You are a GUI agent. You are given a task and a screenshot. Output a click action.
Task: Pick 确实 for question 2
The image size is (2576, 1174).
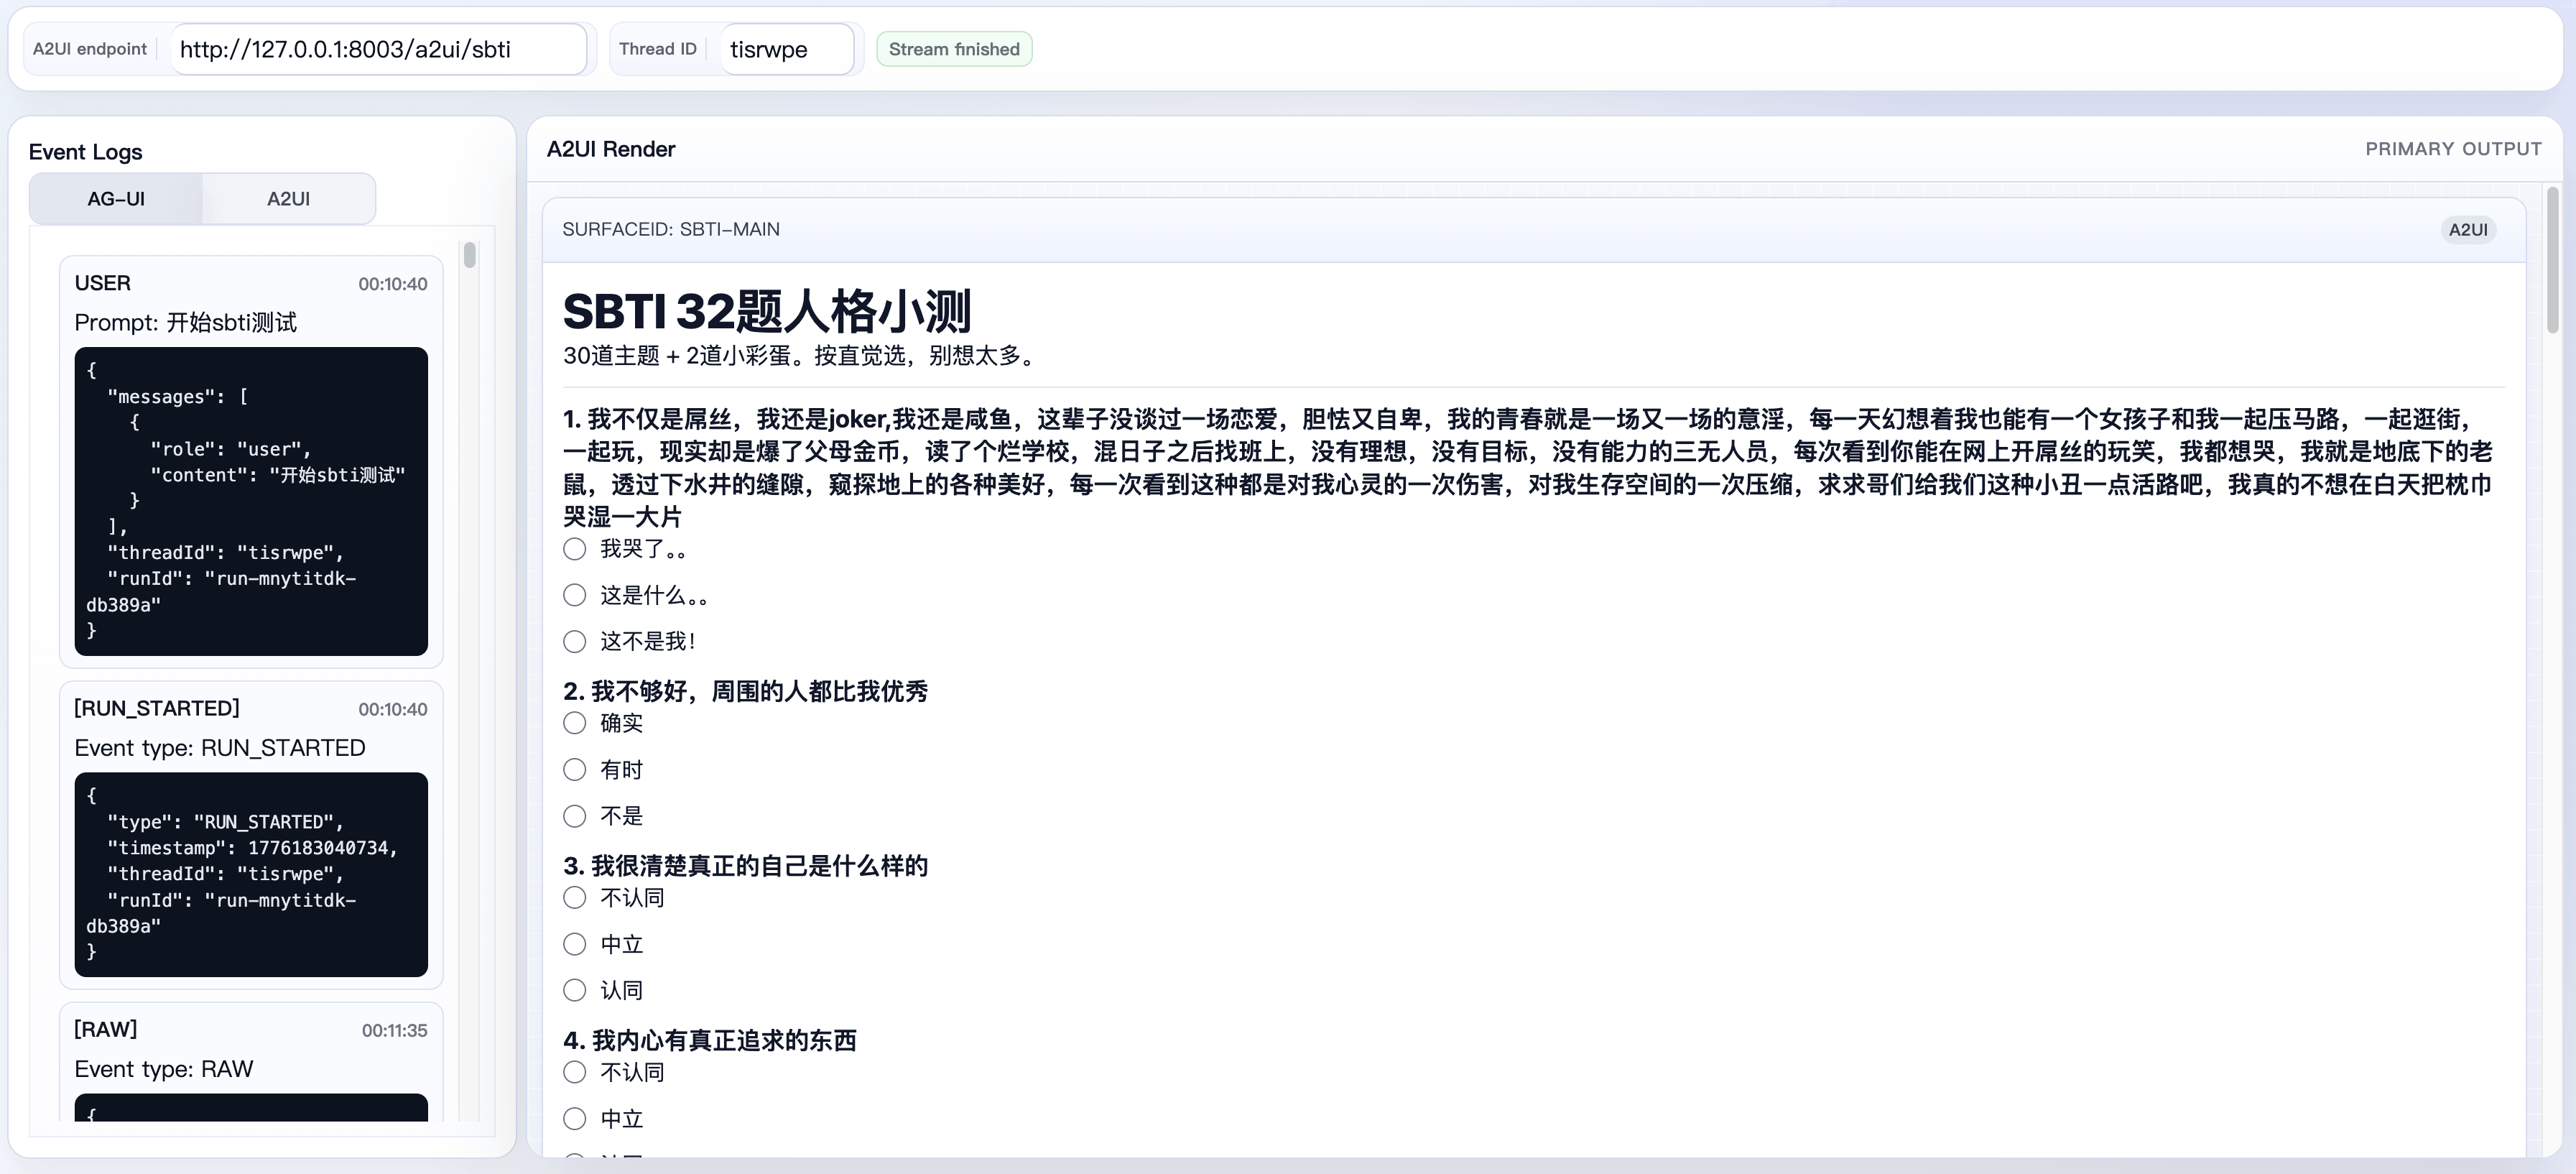[x=574, y=723]
